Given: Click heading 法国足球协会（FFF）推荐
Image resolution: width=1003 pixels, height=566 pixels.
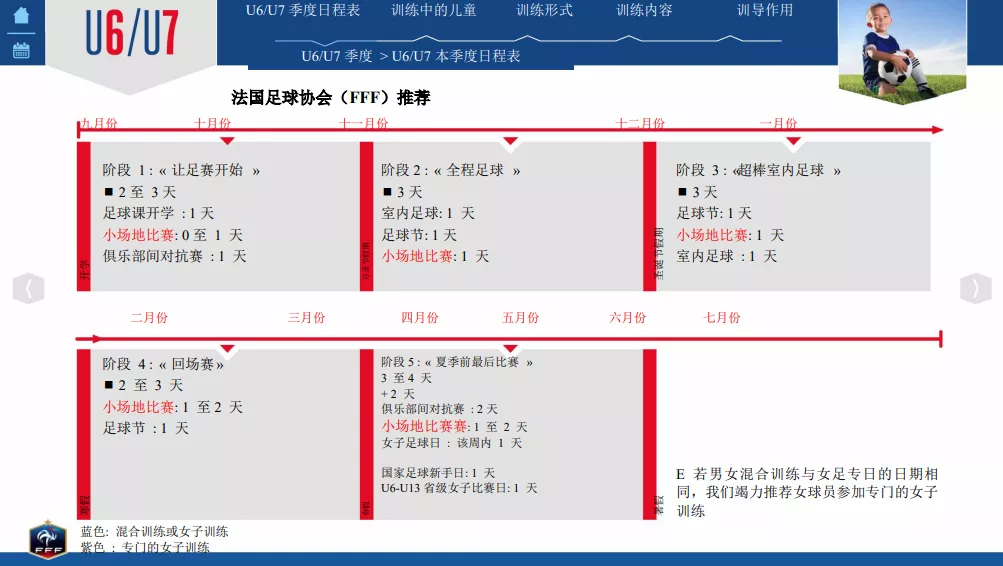Looking at the screenshot, I should pos(331,98).
